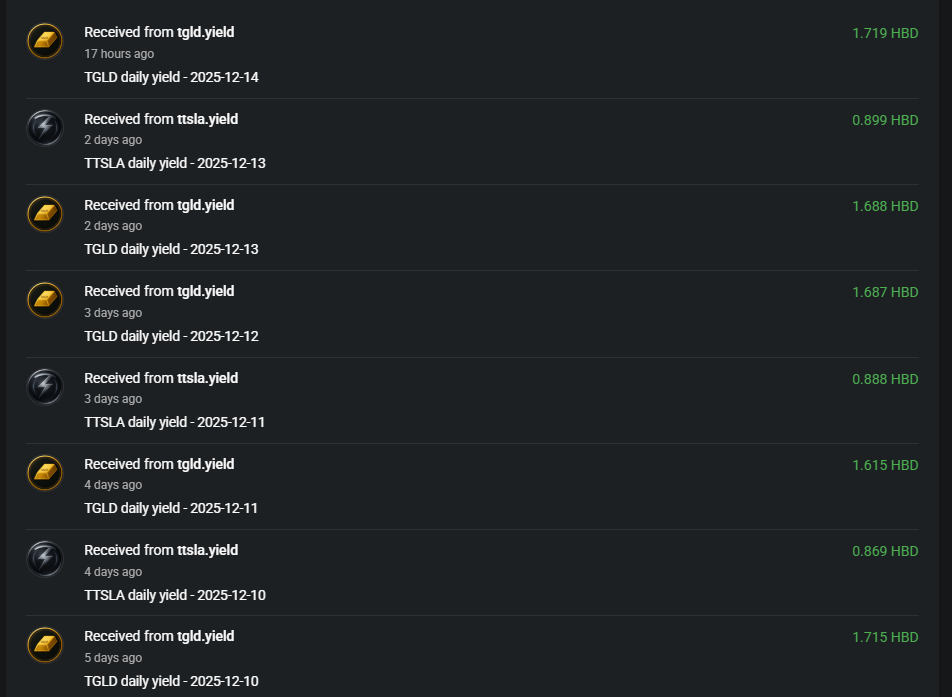Screen dimensions: 952x697
Task: Click gold bar icon for 2025-12-14 TGLD yield
Action: coord(44,41)
